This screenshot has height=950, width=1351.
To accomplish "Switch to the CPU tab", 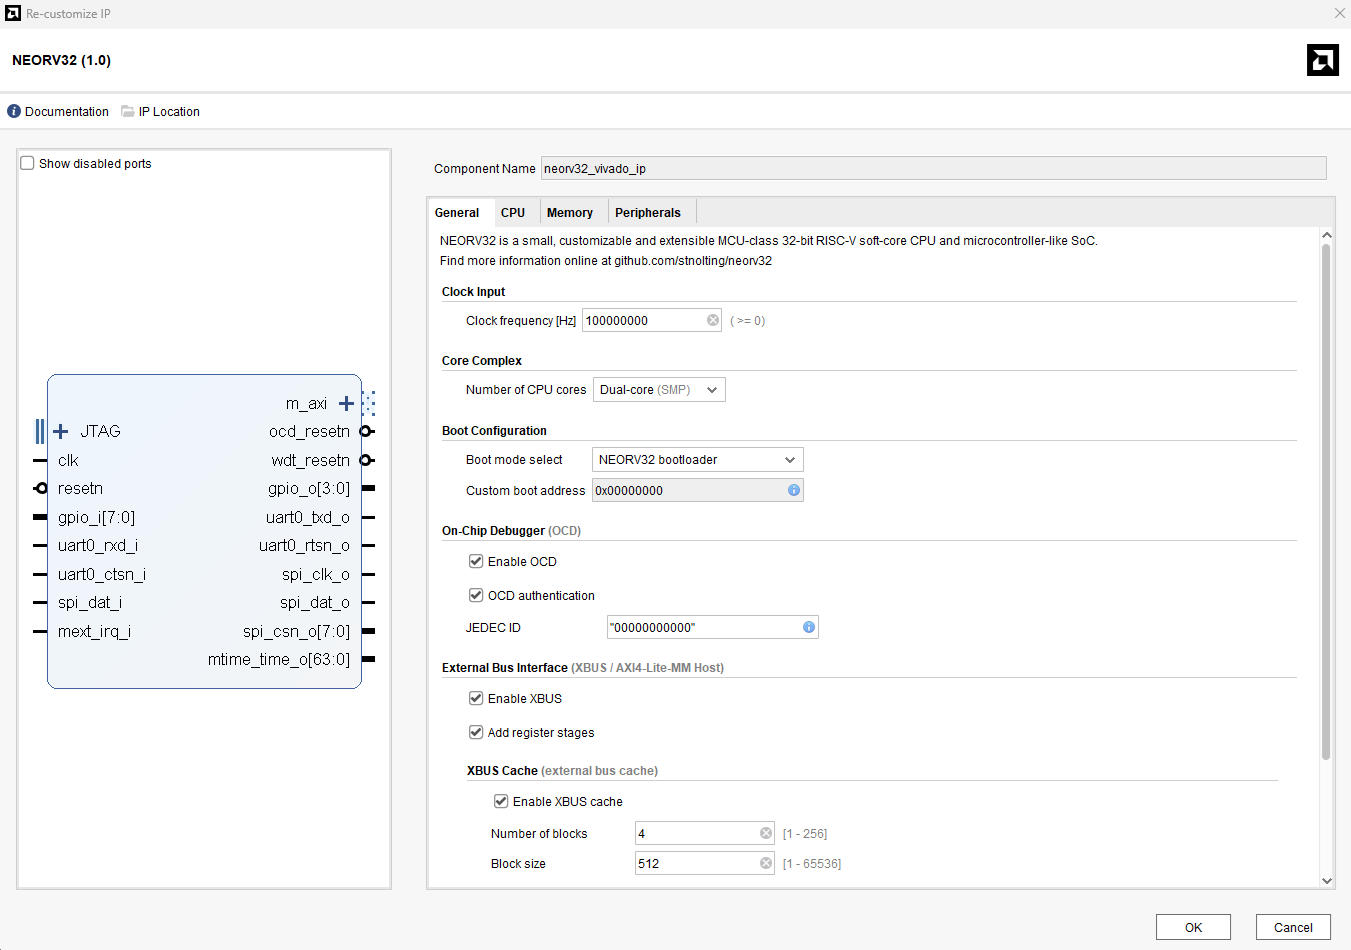I will click(x=513, y=213).
